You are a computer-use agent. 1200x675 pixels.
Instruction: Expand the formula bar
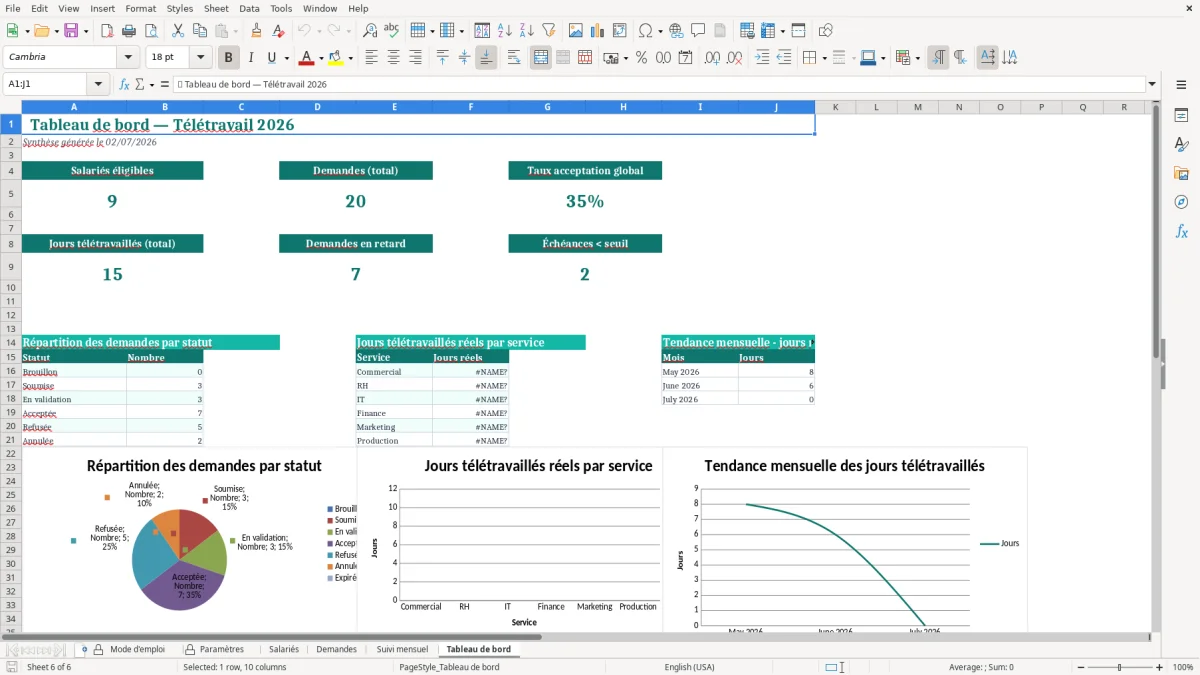(1152, 84)
